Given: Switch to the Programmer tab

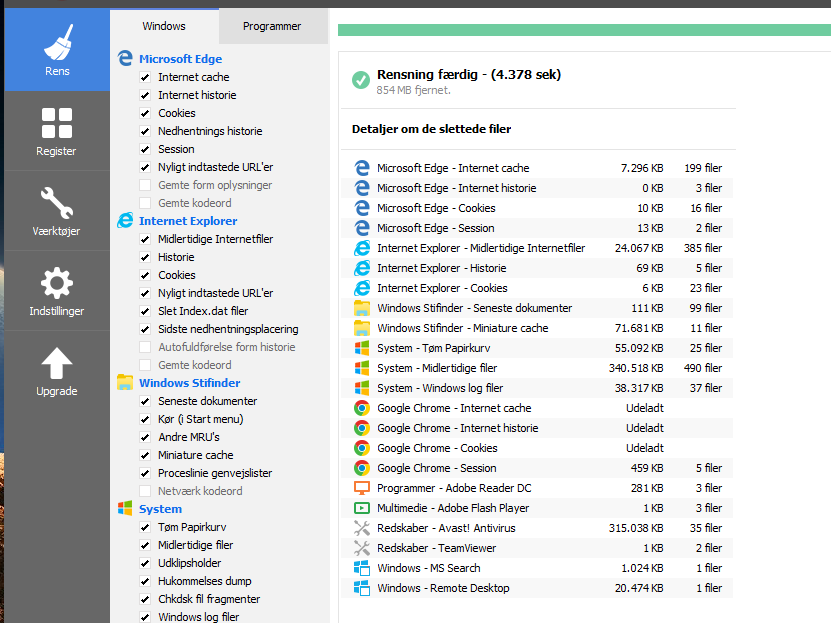Looking at the screenshot, I should coord(272,26).
